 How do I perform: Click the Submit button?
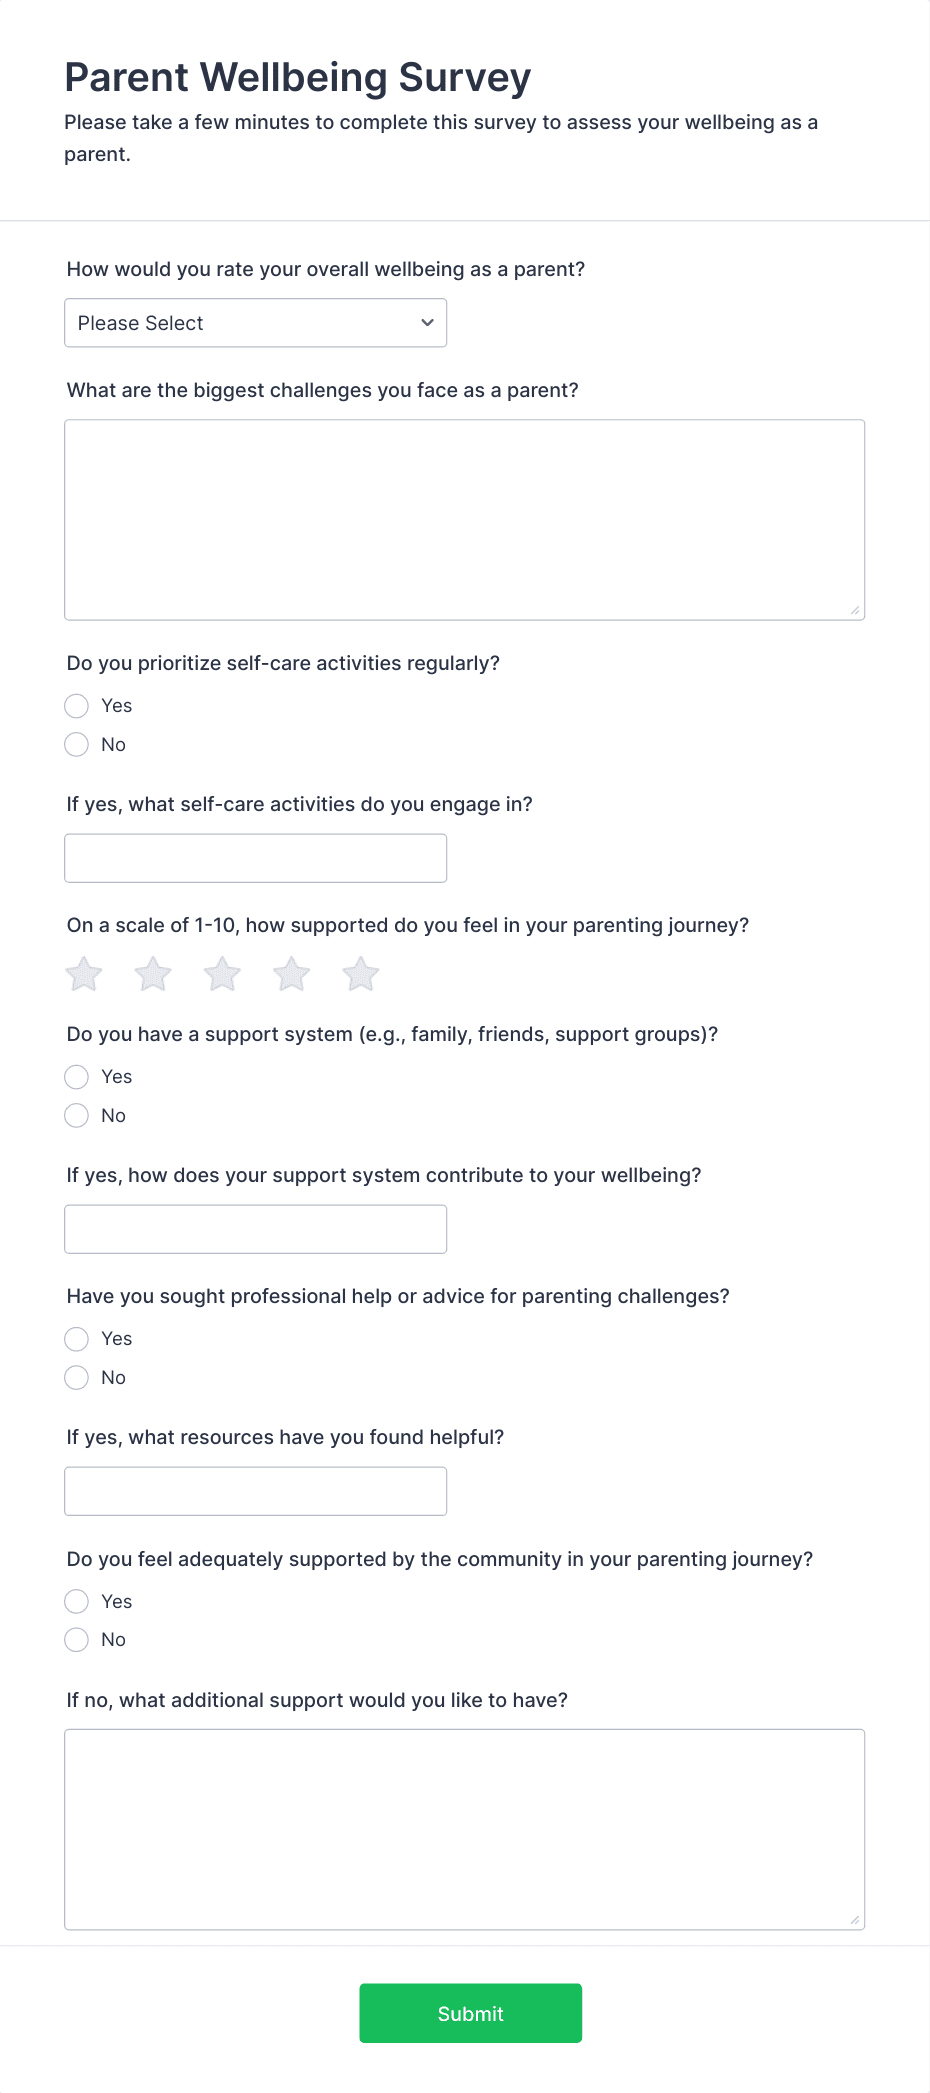point(470,2013)
